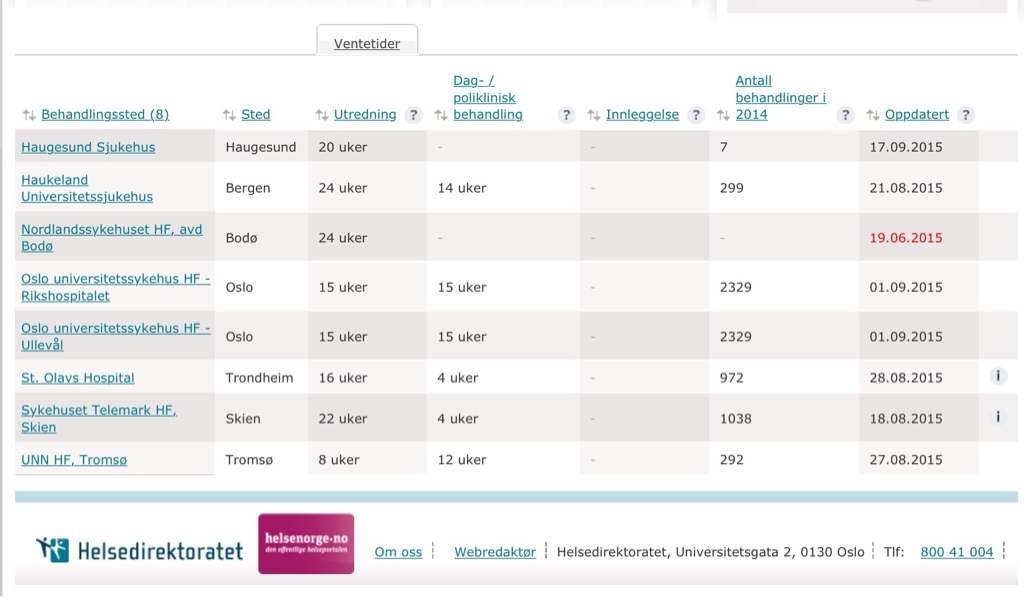Open info icon on St. Olavs Hospital row
The image size is (1024, 597).
[997, 376]
